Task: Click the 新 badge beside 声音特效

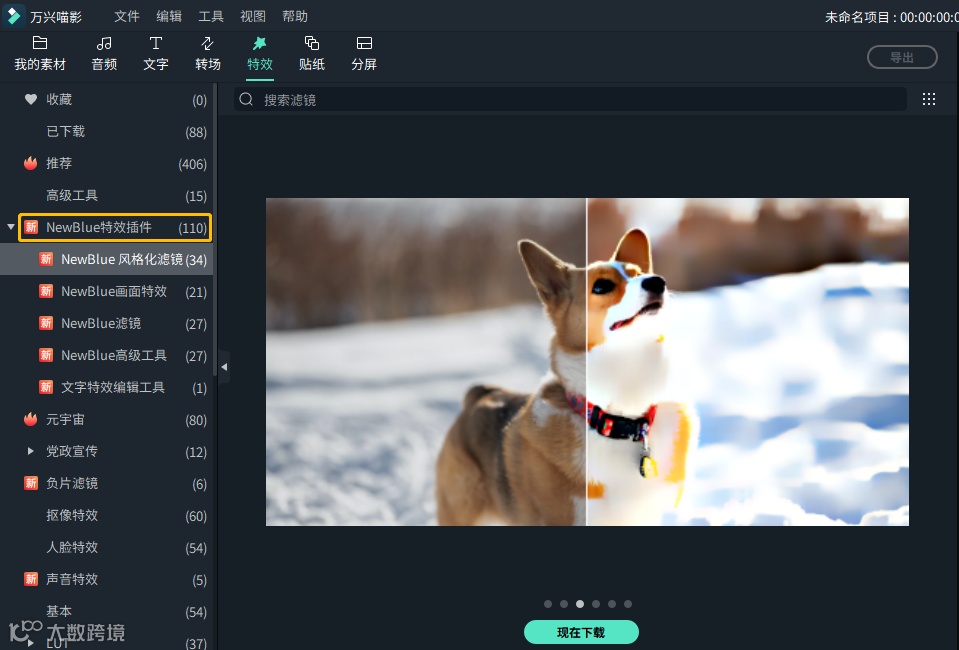Action: pyautogui.click(x=31, y=578)
